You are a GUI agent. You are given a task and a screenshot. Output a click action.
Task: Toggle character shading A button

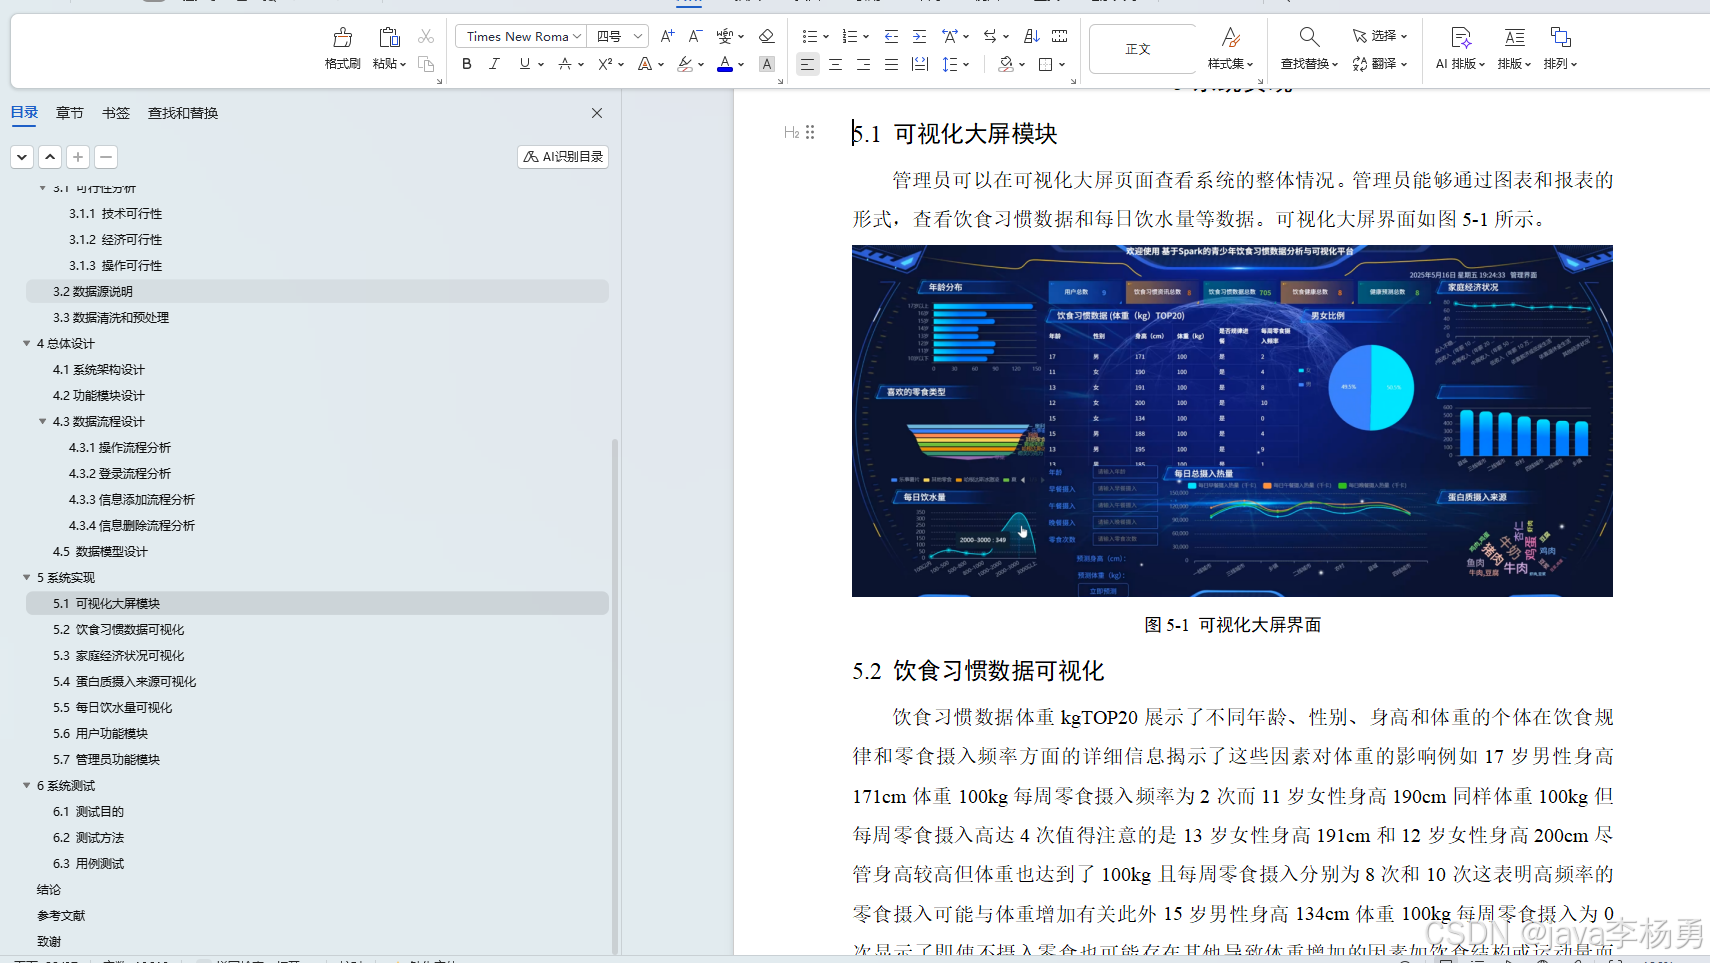[x=767, y=64]
